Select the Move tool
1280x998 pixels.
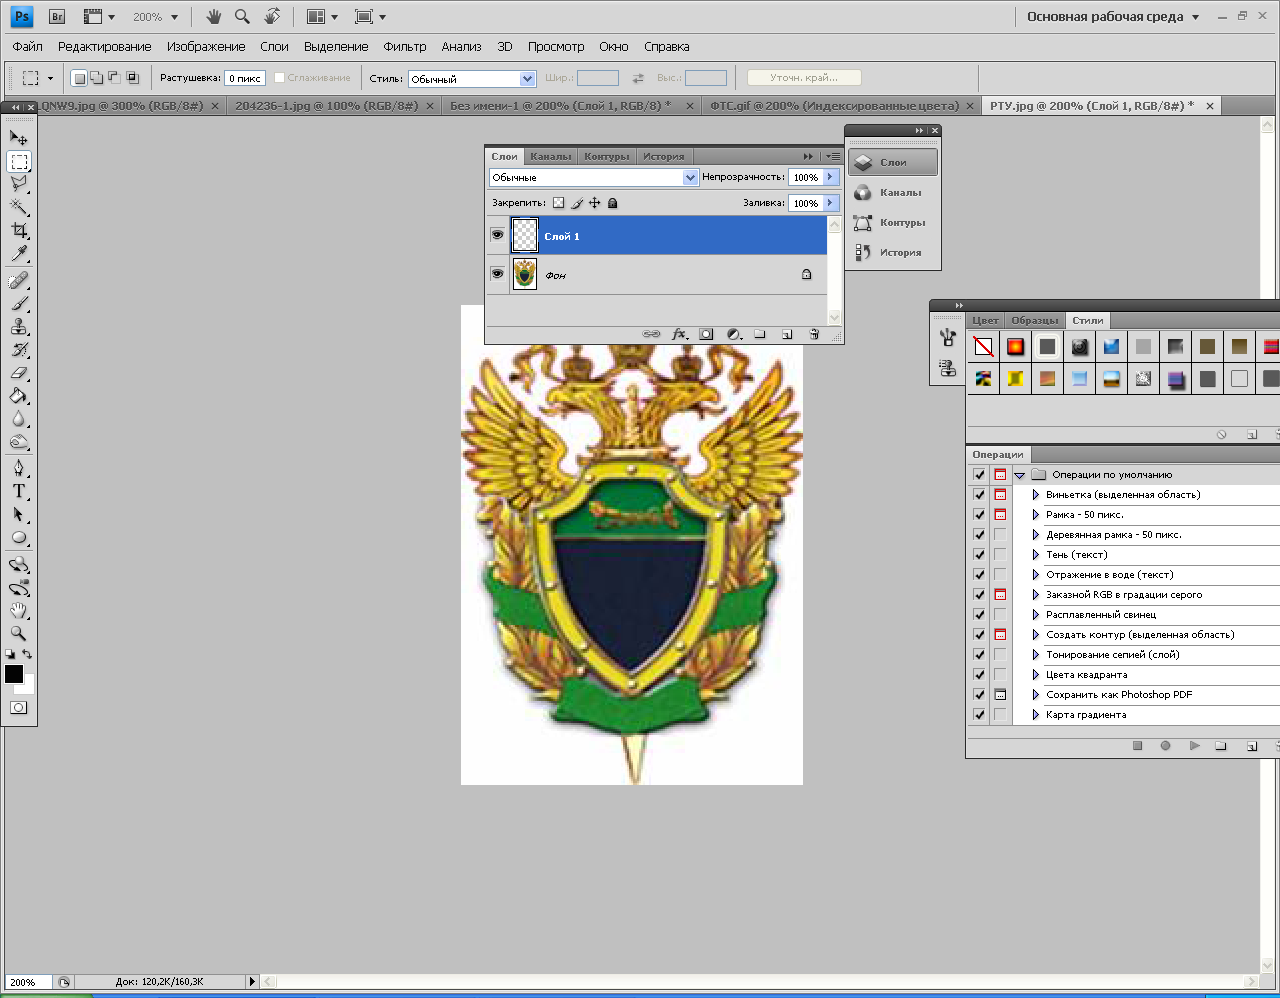(x=19, y=138)
